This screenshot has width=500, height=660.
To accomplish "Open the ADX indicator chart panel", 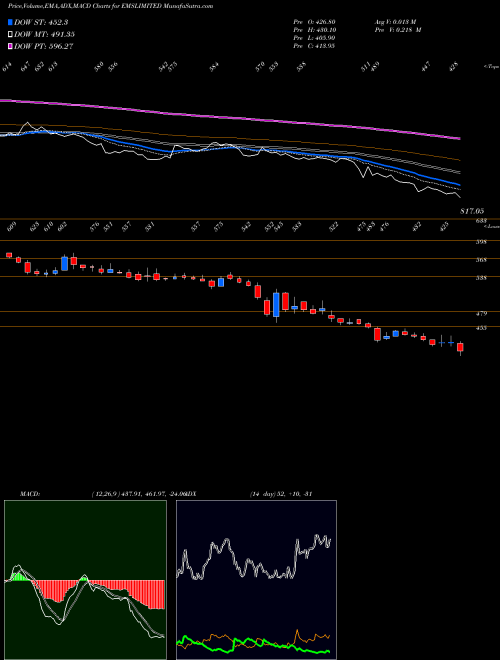I will [x=256, y=580].
